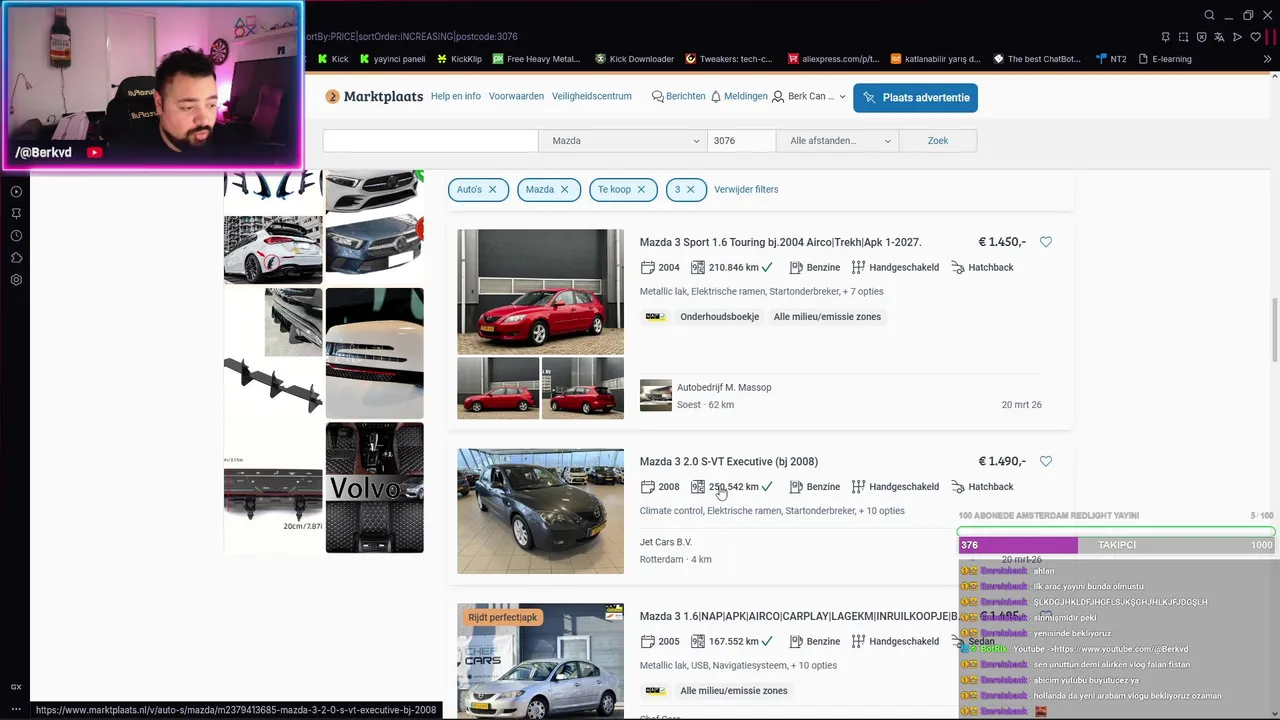Click the Volvo floor mats ad image

(374, 487)
